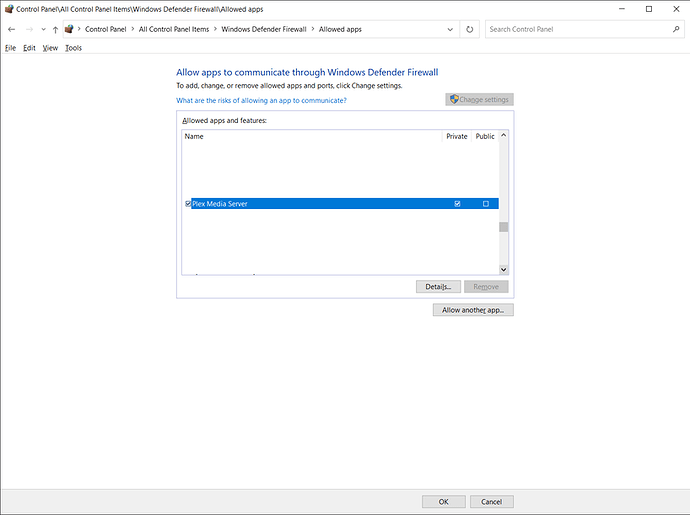Click the search magnifier icon
The height and width of the screenshot is (515, 690).
676,29
